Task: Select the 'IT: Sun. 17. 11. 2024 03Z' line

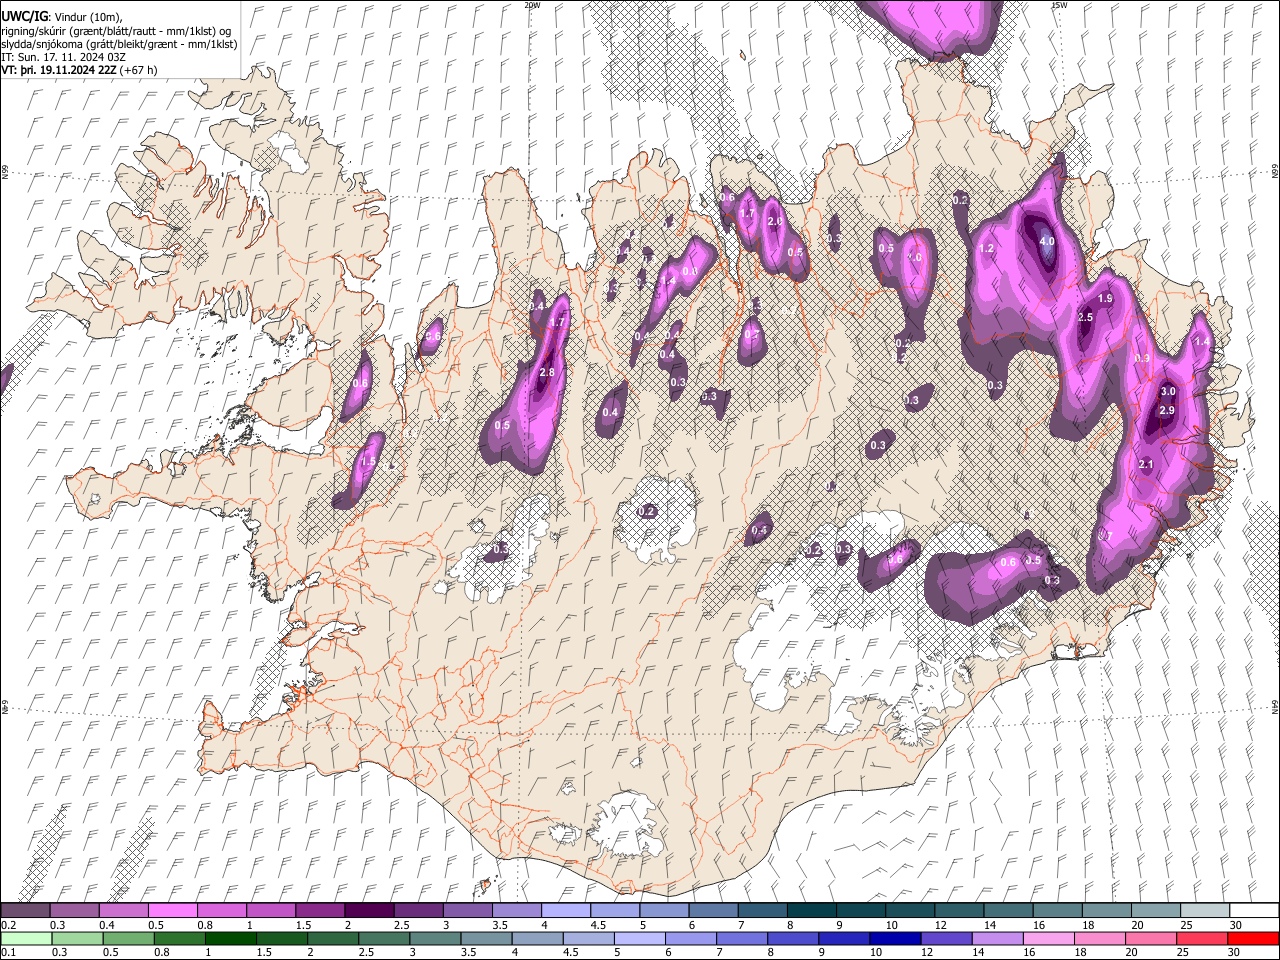Action: tap(64, 57)
